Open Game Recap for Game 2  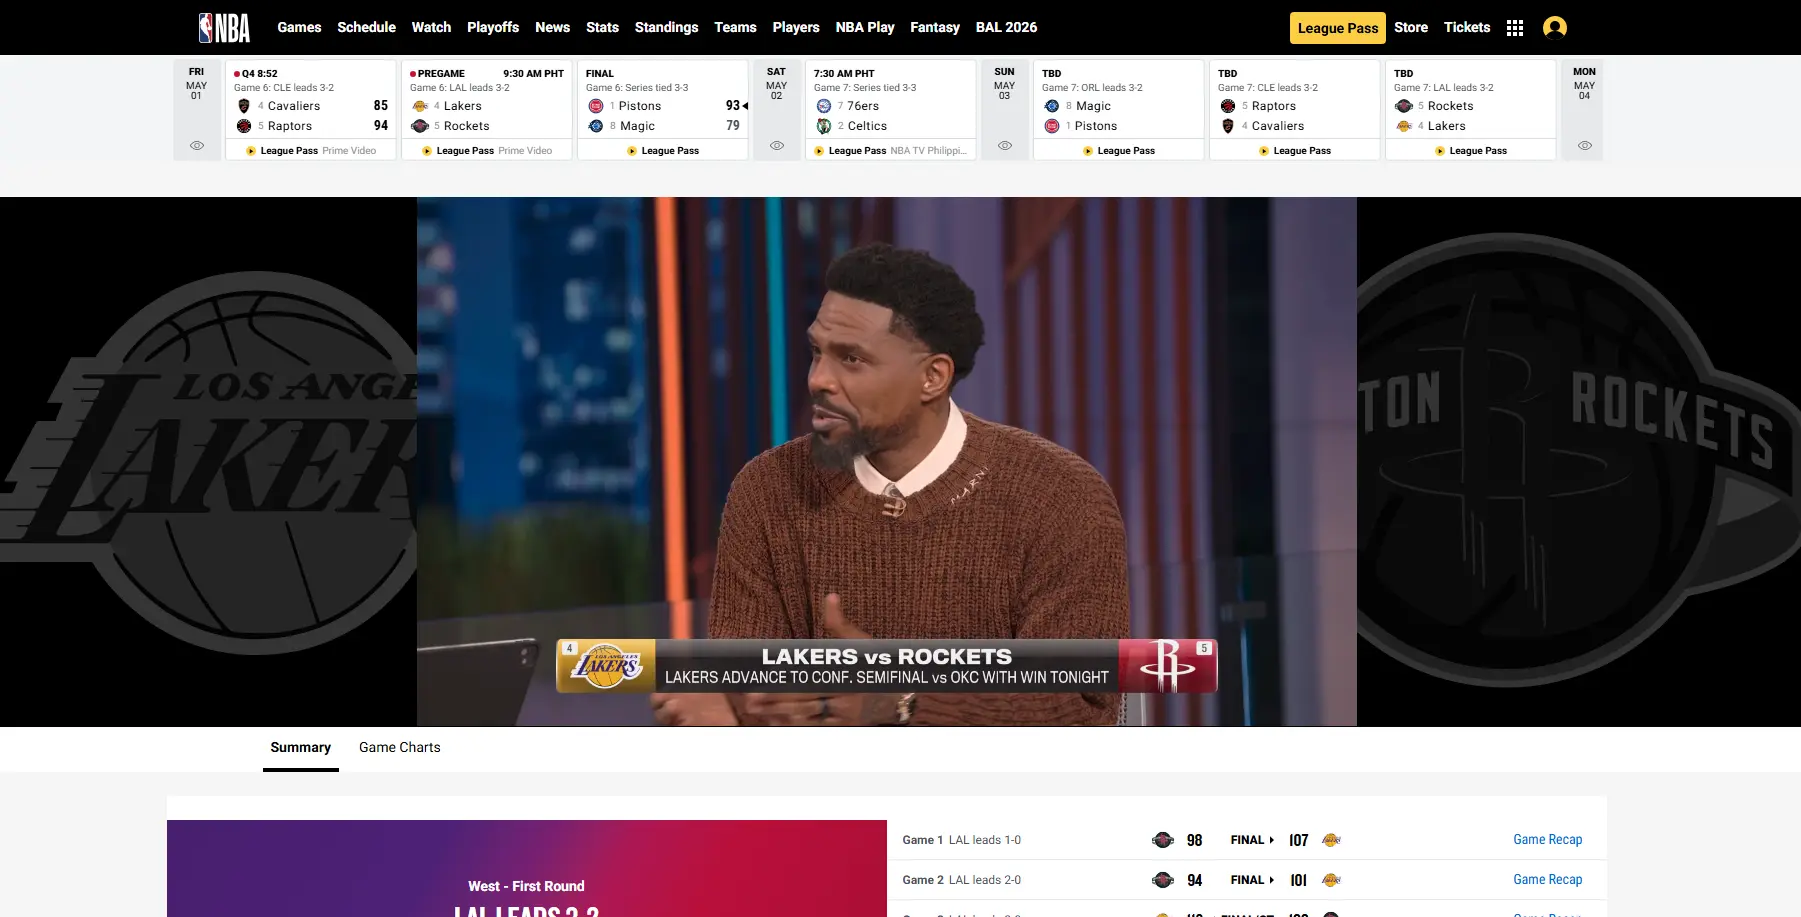pyautogui.click(x=1548, y=880)
